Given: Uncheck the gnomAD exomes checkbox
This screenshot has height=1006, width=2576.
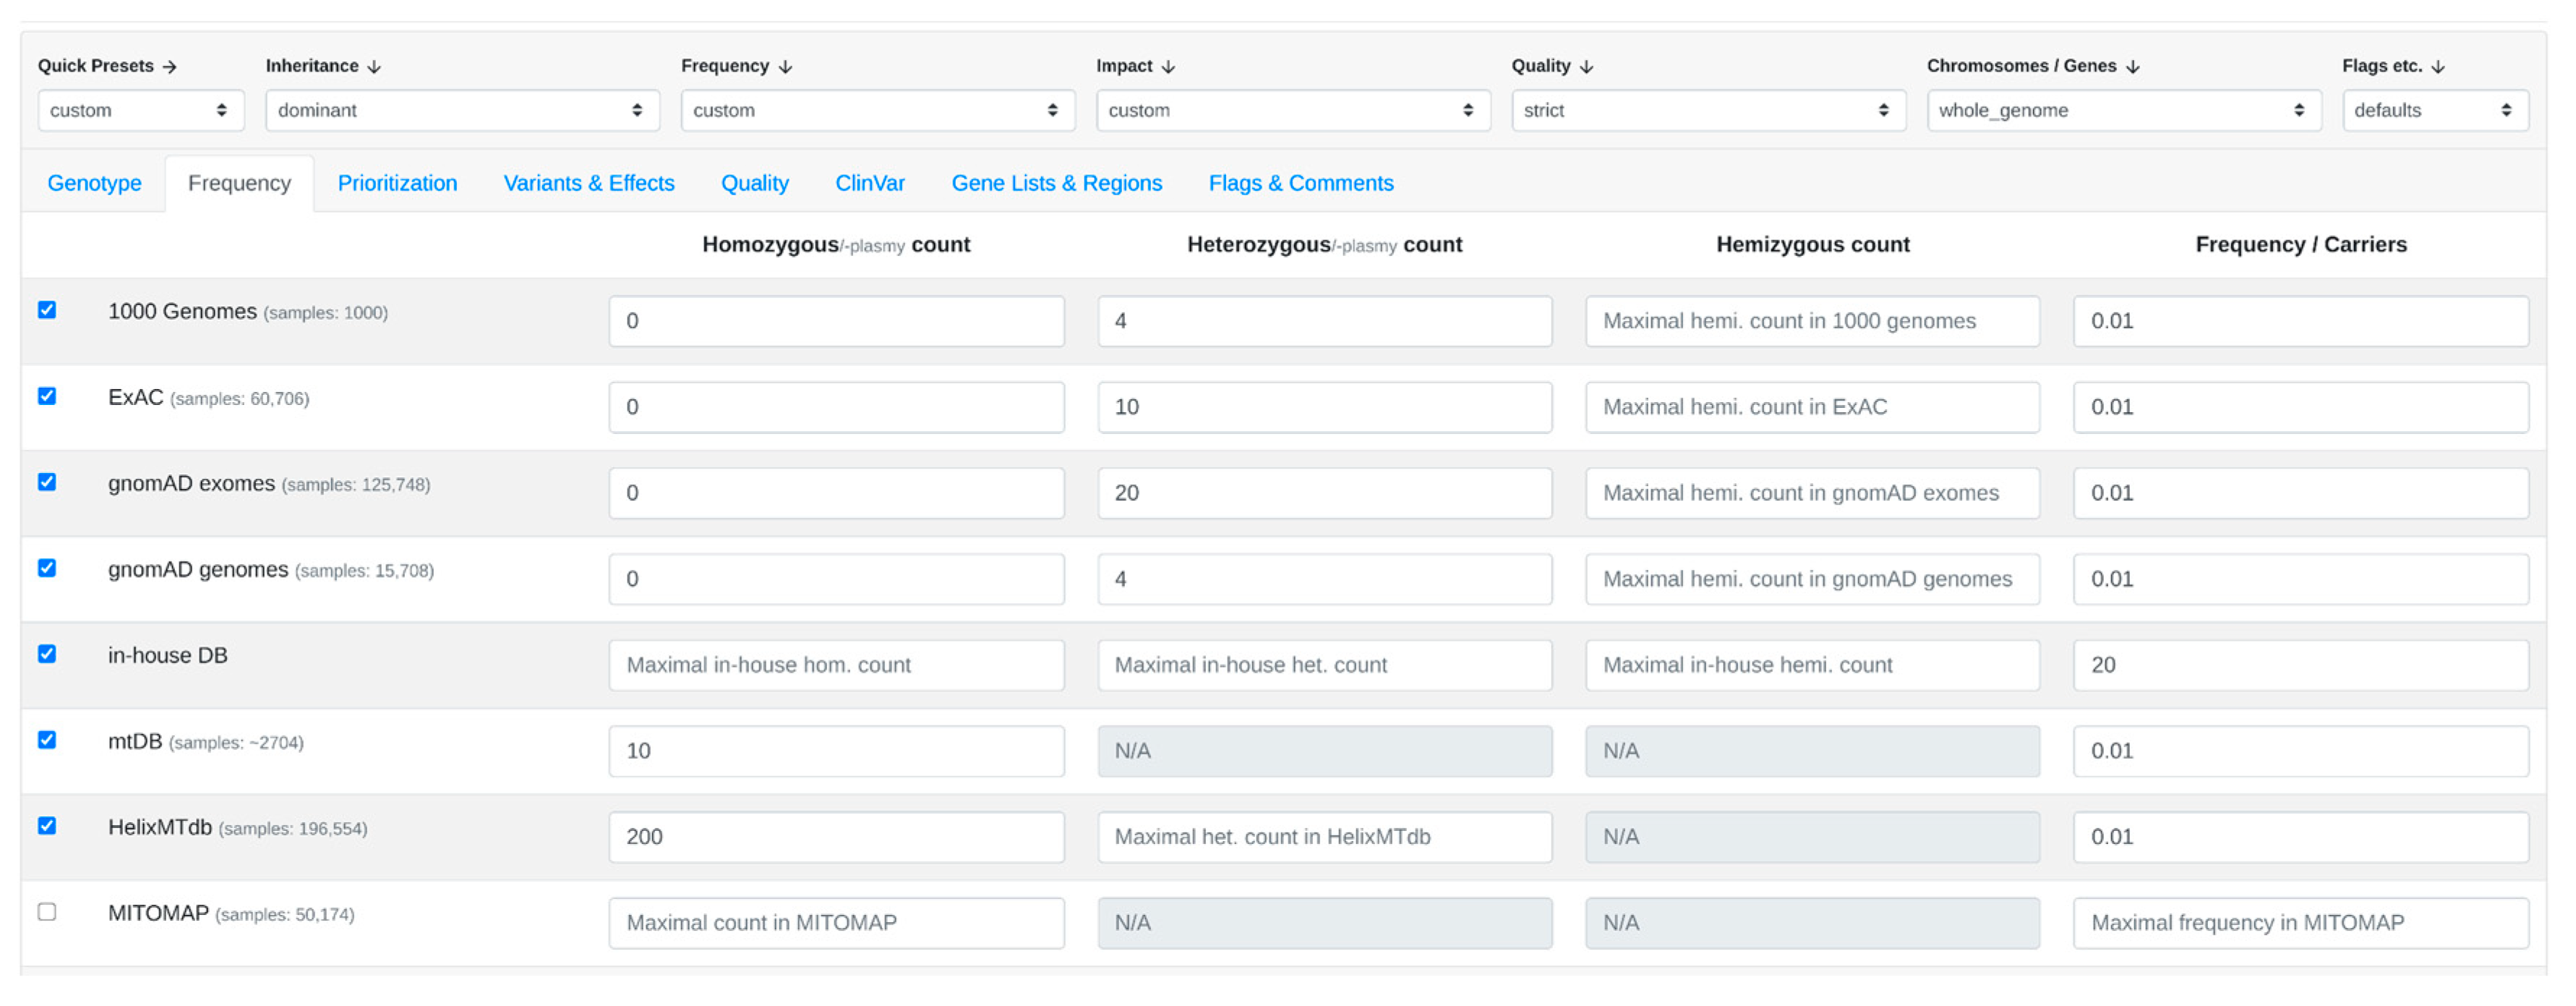Looking at the screenshot, I should (47, 482).
